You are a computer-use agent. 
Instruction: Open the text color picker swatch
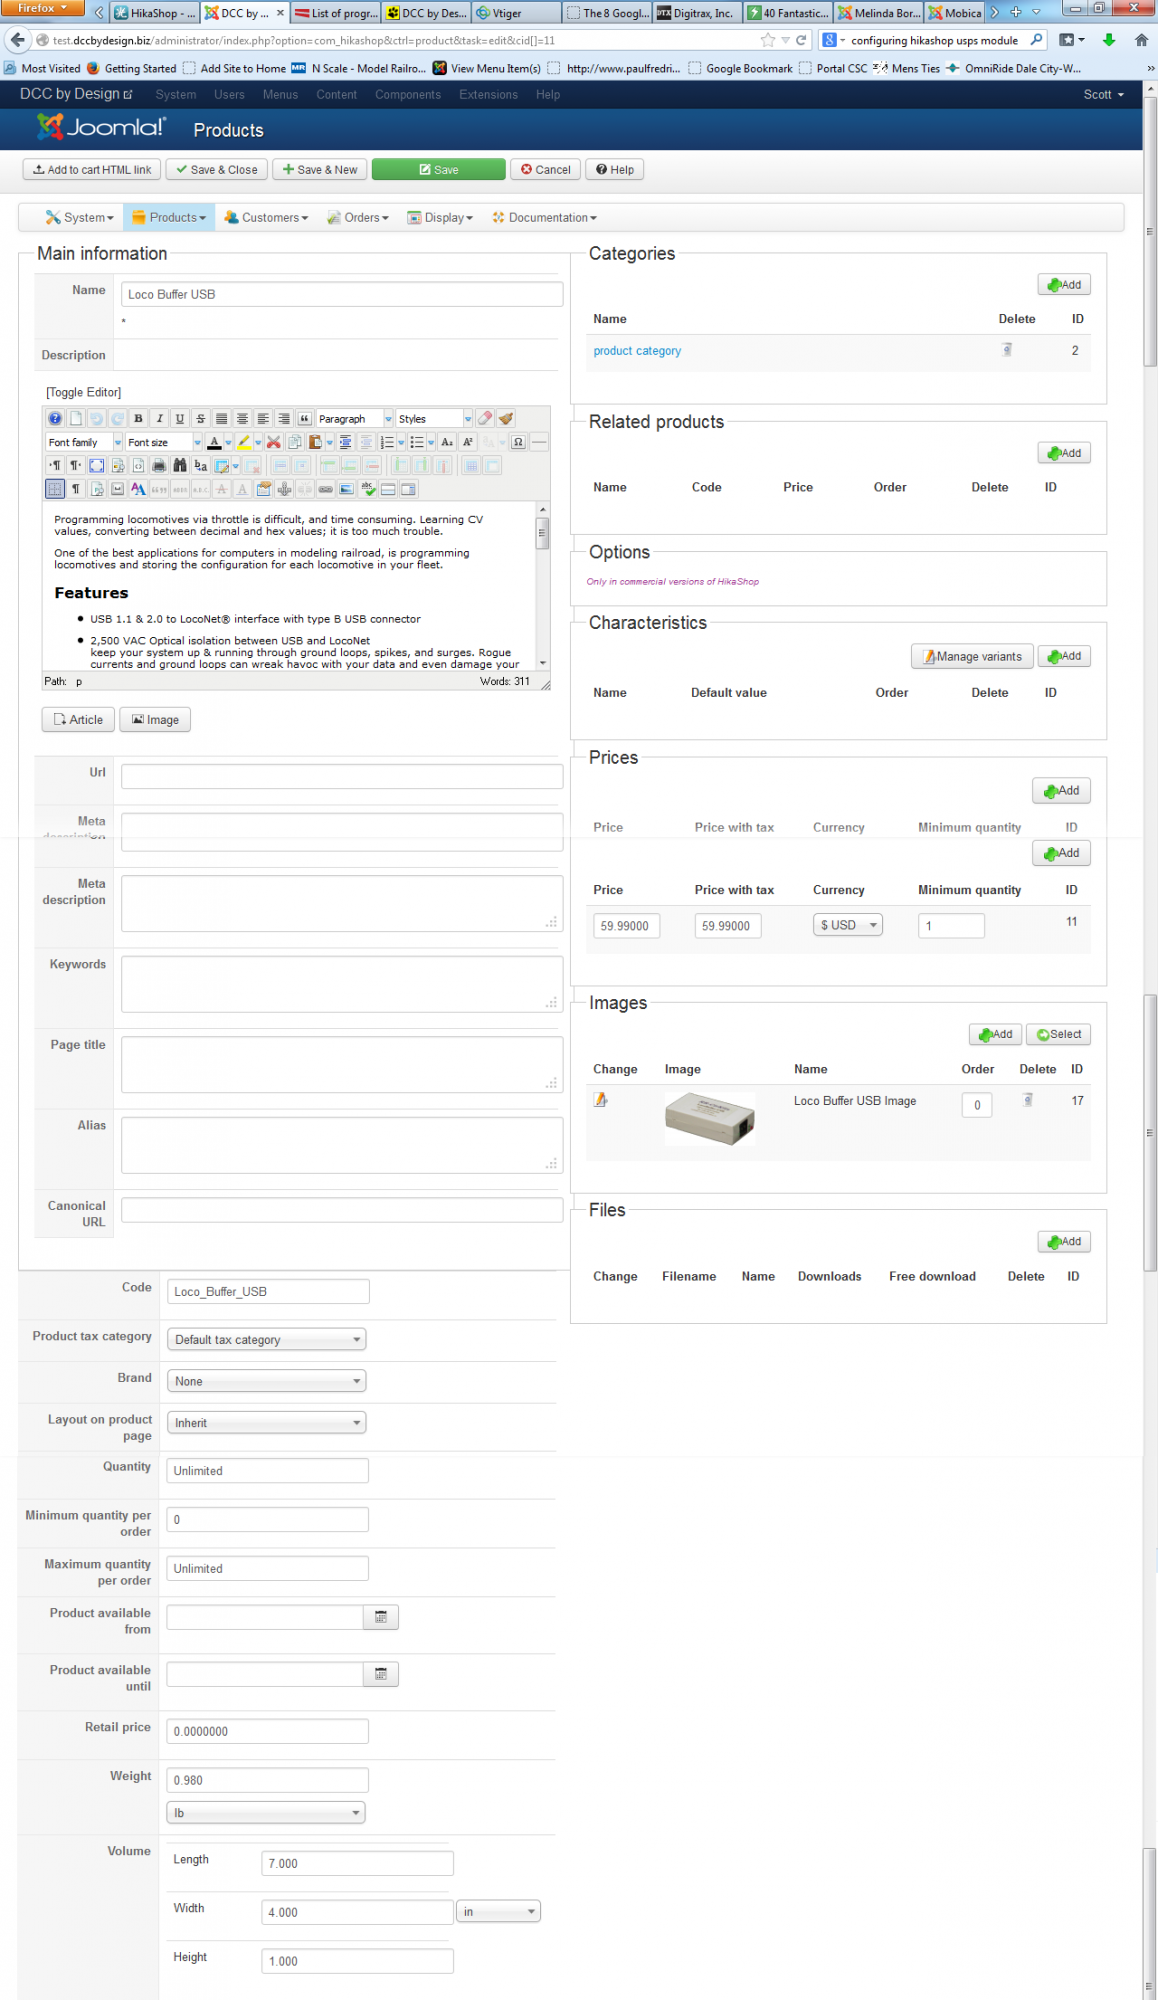(x=214, y=442)
